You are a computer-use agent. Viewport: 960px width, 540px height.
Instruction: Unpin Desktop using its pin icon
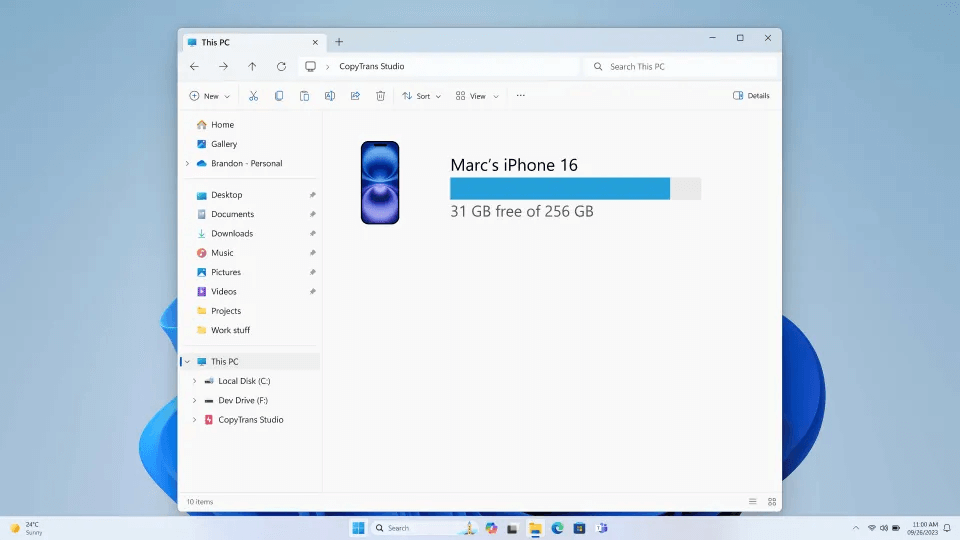(312, 195)
